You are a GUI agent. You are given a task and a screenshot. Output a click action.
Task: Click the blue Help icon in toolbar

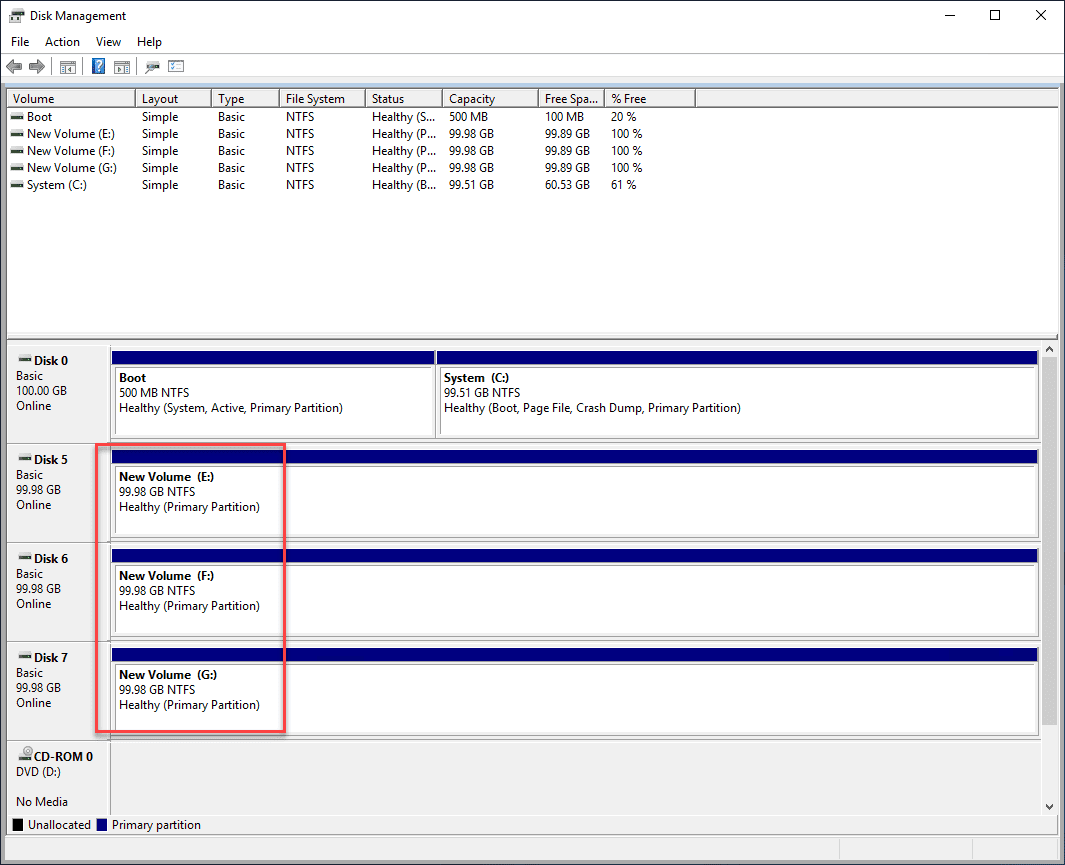click(x=97, y=66)
